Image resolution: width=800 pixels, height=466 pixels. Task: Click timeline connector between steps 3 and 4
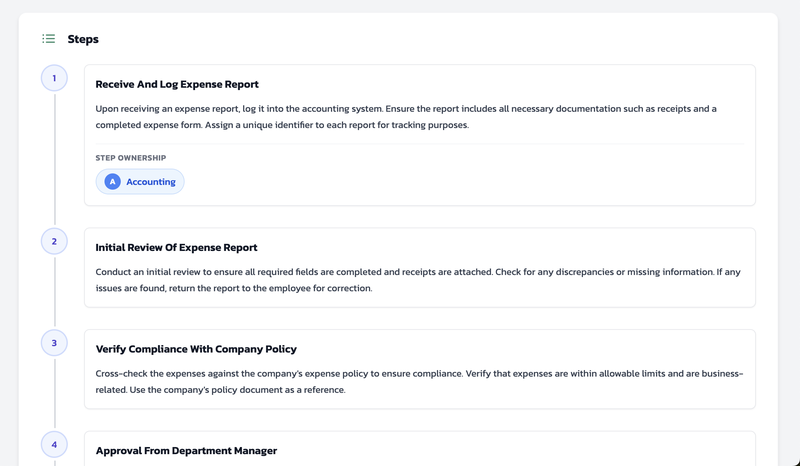coord(54,394)
